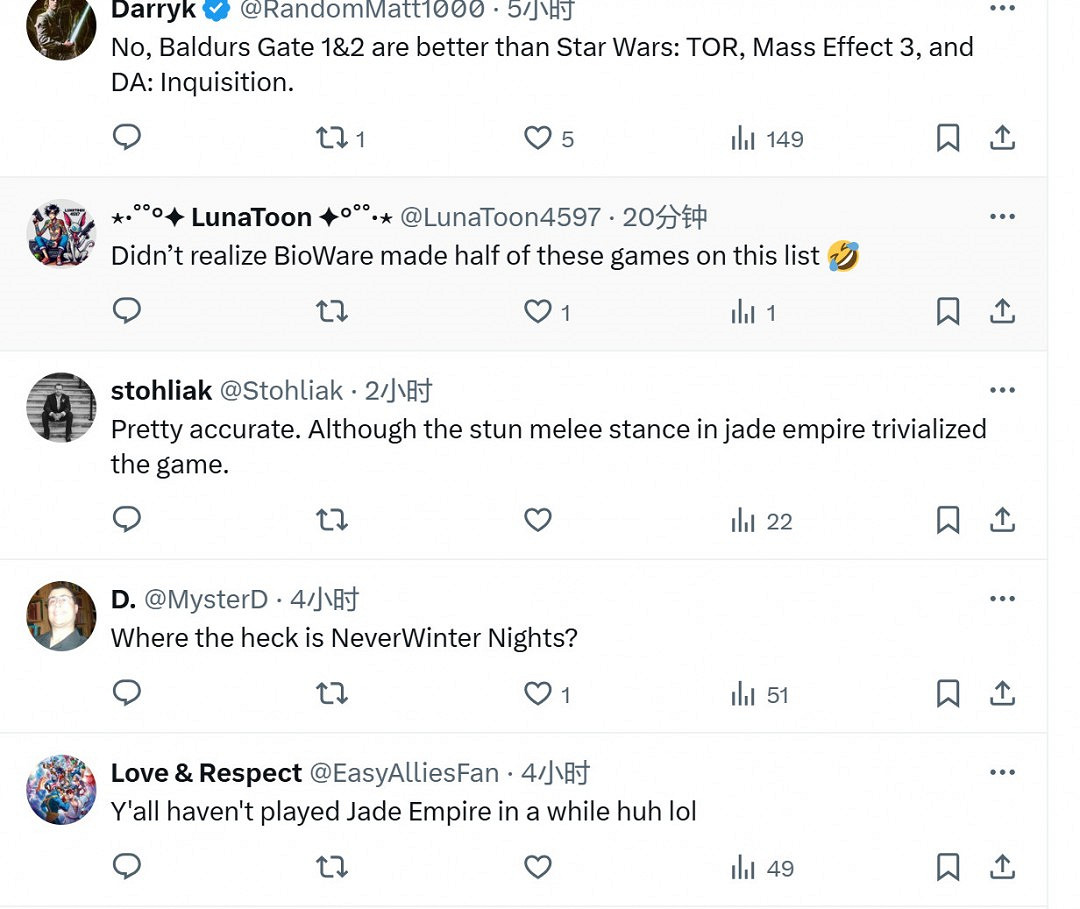View analytics on D.'s NeverWinter Nights tweet
This screenshot has width=1080, height=909.
tap(760, 694)
